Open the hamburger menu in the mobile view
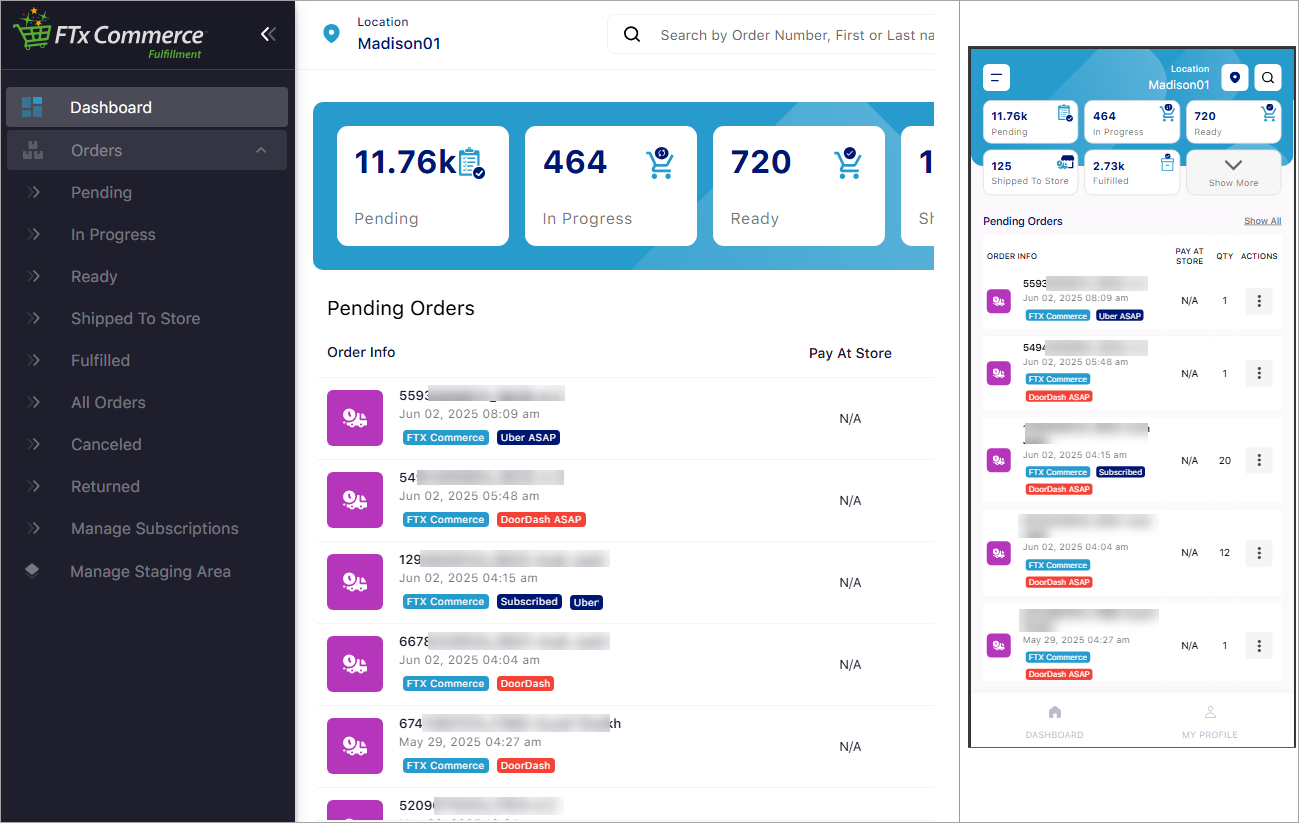This screenshot has height=823, width=1299. click(x=997, y=78)
